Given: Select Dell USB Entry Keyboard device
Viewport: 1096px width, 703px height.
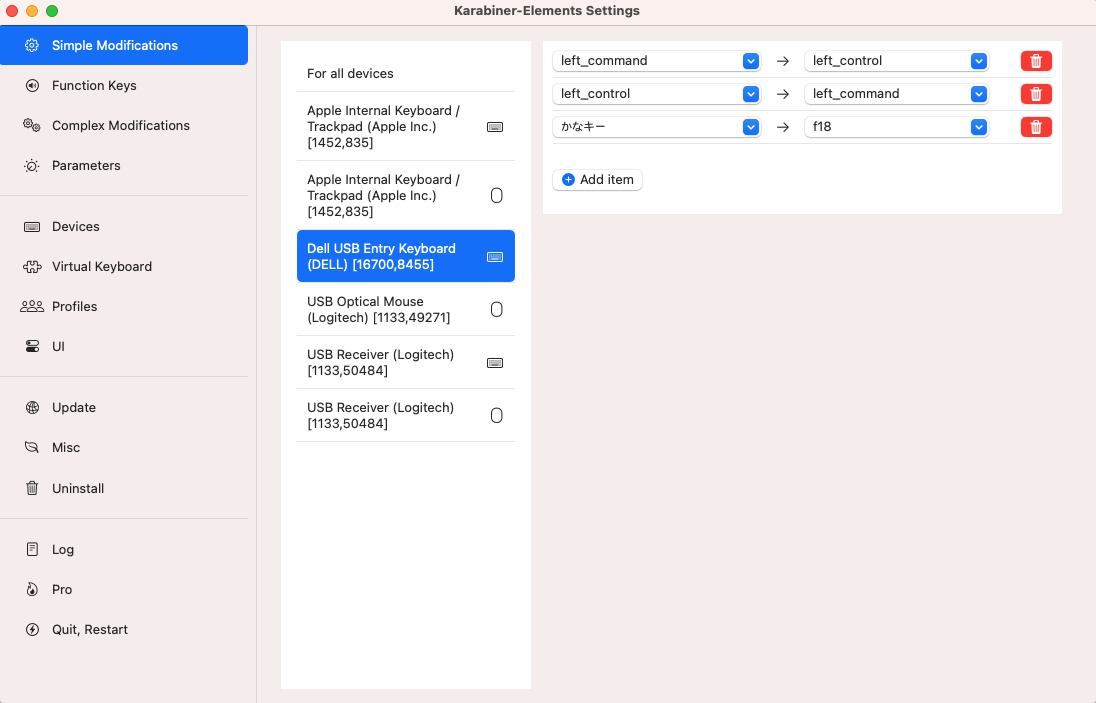Looking at the screenshot, I should tap(405, 256).
